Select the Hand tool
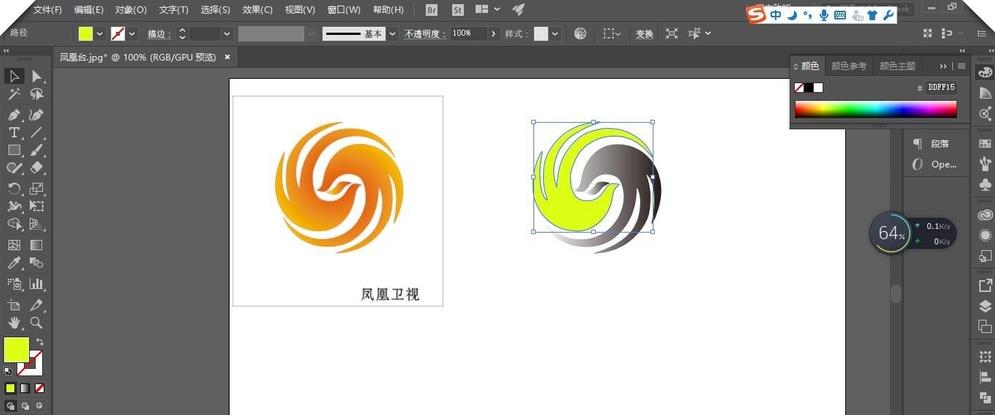The image size is (995, 415). click(14, 323)
